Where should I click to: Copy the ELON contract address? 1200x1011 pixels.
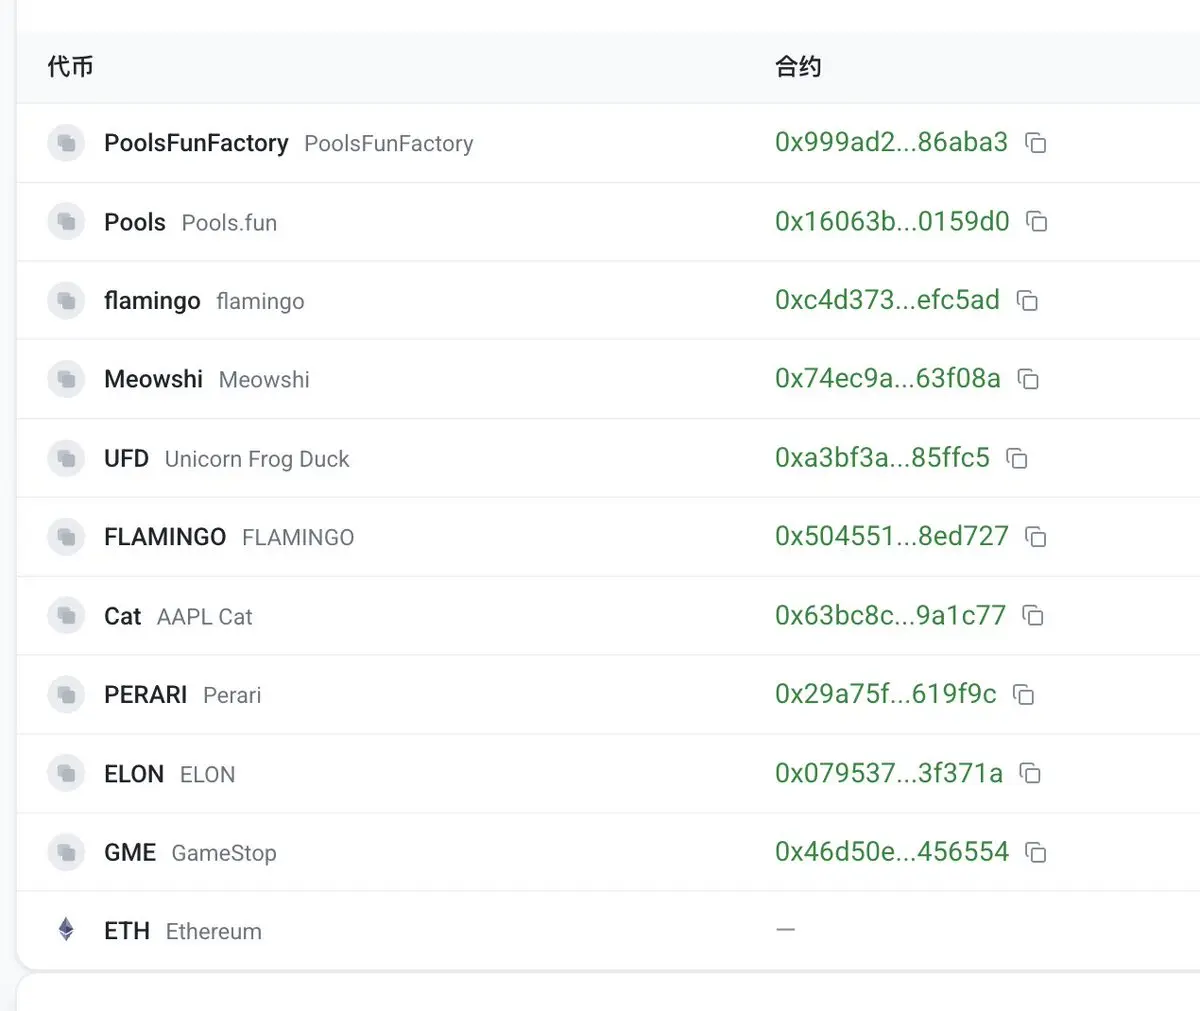pos(1030,773)
